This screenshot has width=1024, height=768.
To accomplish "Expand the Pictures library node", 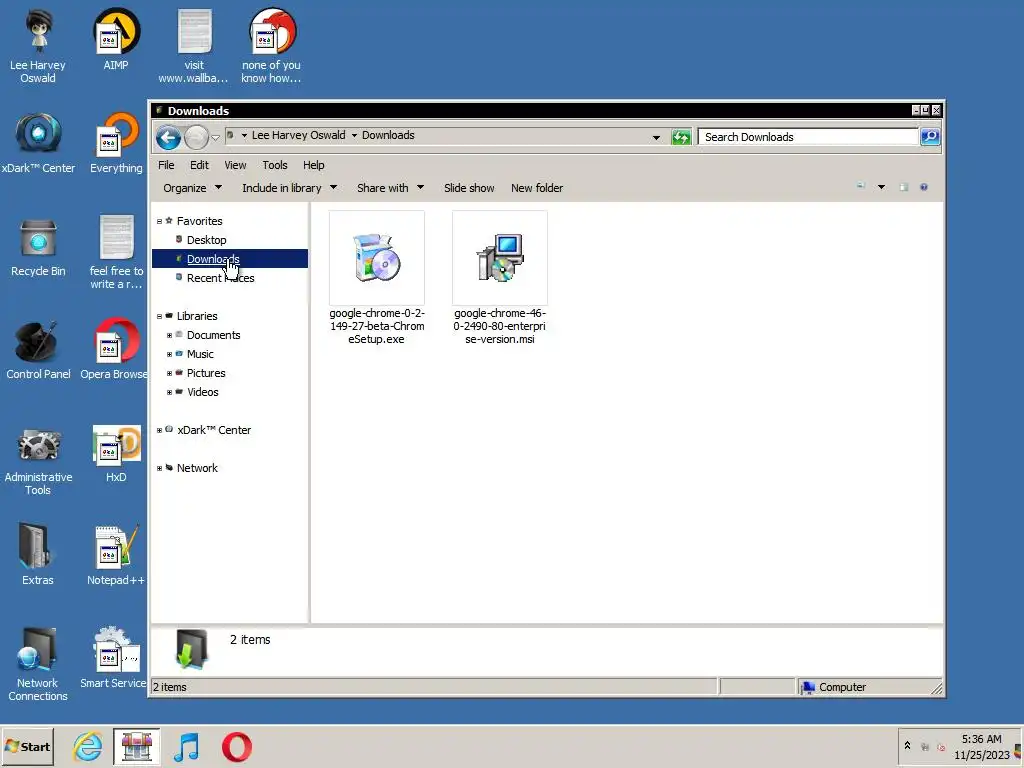I will click(169, 373).
